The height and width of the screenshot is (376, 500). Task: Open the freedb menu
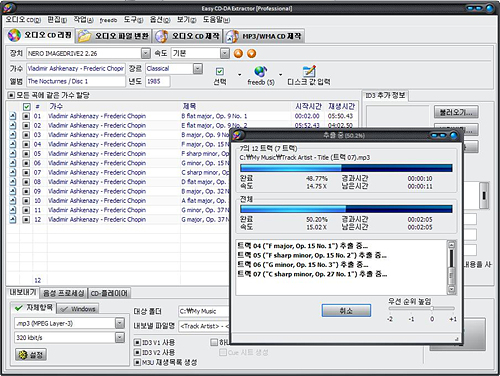click(x=109, y=20)
